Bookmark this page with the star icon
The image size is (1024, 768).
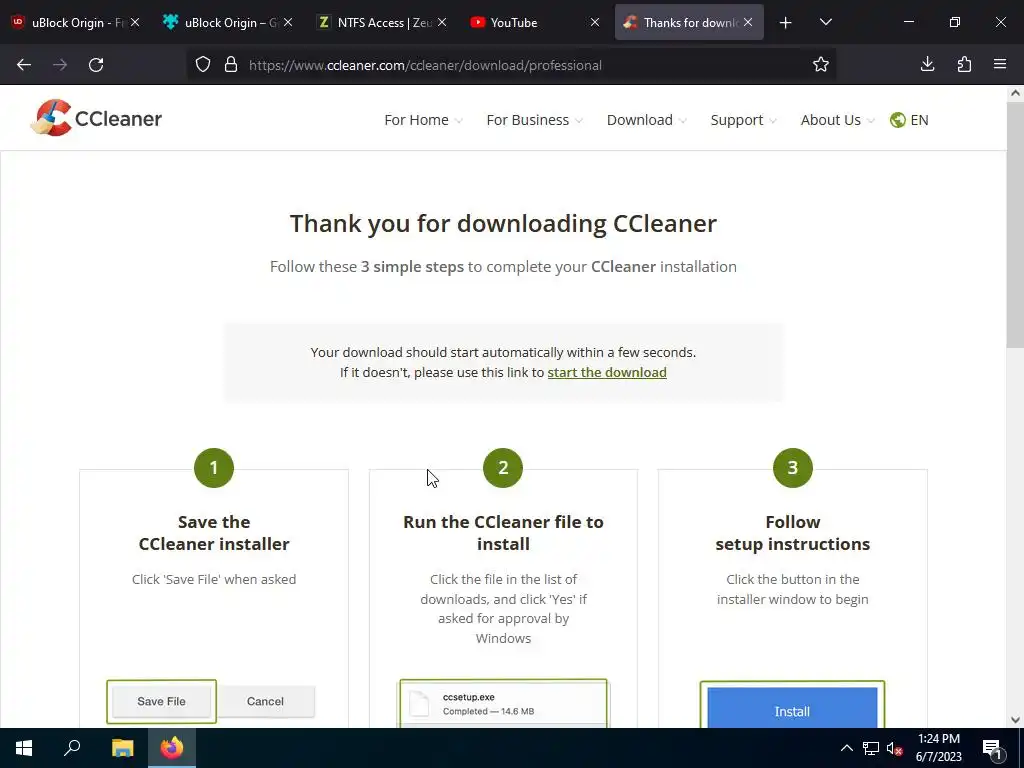[x=821, y=65]
